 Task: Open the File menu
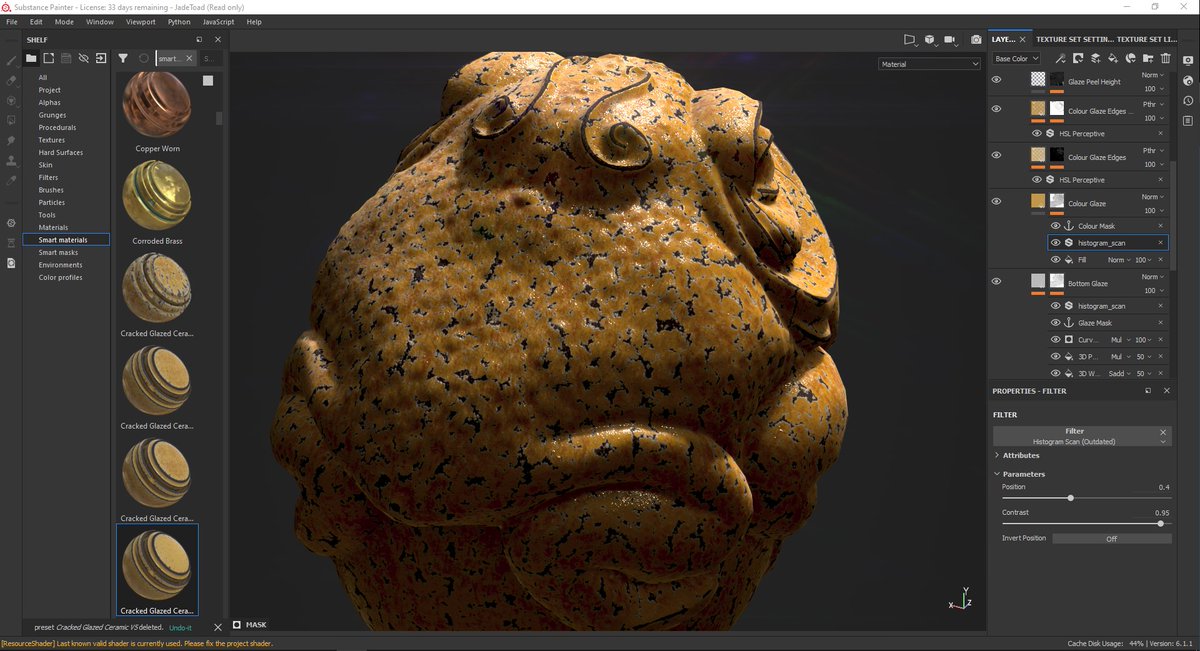pyautogui.click(x=12, y=21)
